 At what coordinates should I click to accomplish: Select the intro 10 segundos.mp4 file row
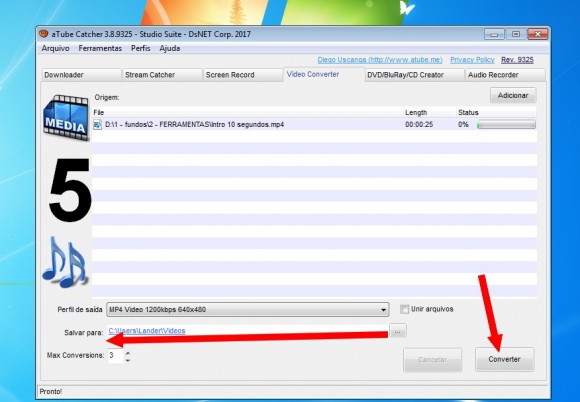(314, 125)
